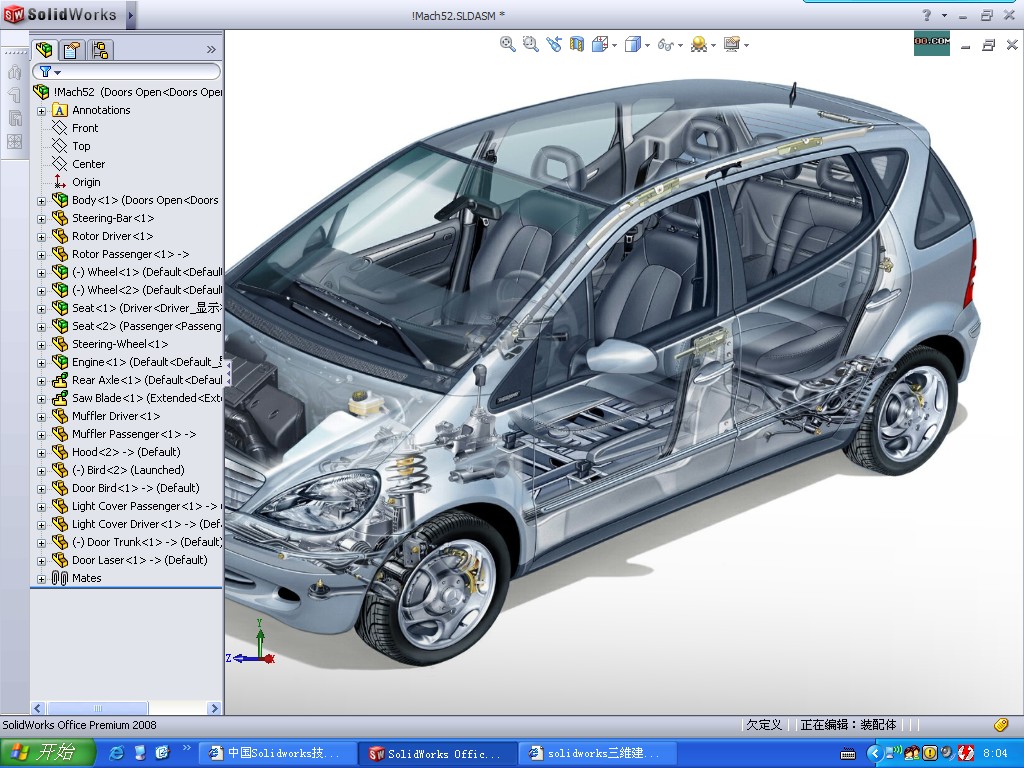Select the Top plane
This screenshot has height=768, width=1024.
pos(81,146)
